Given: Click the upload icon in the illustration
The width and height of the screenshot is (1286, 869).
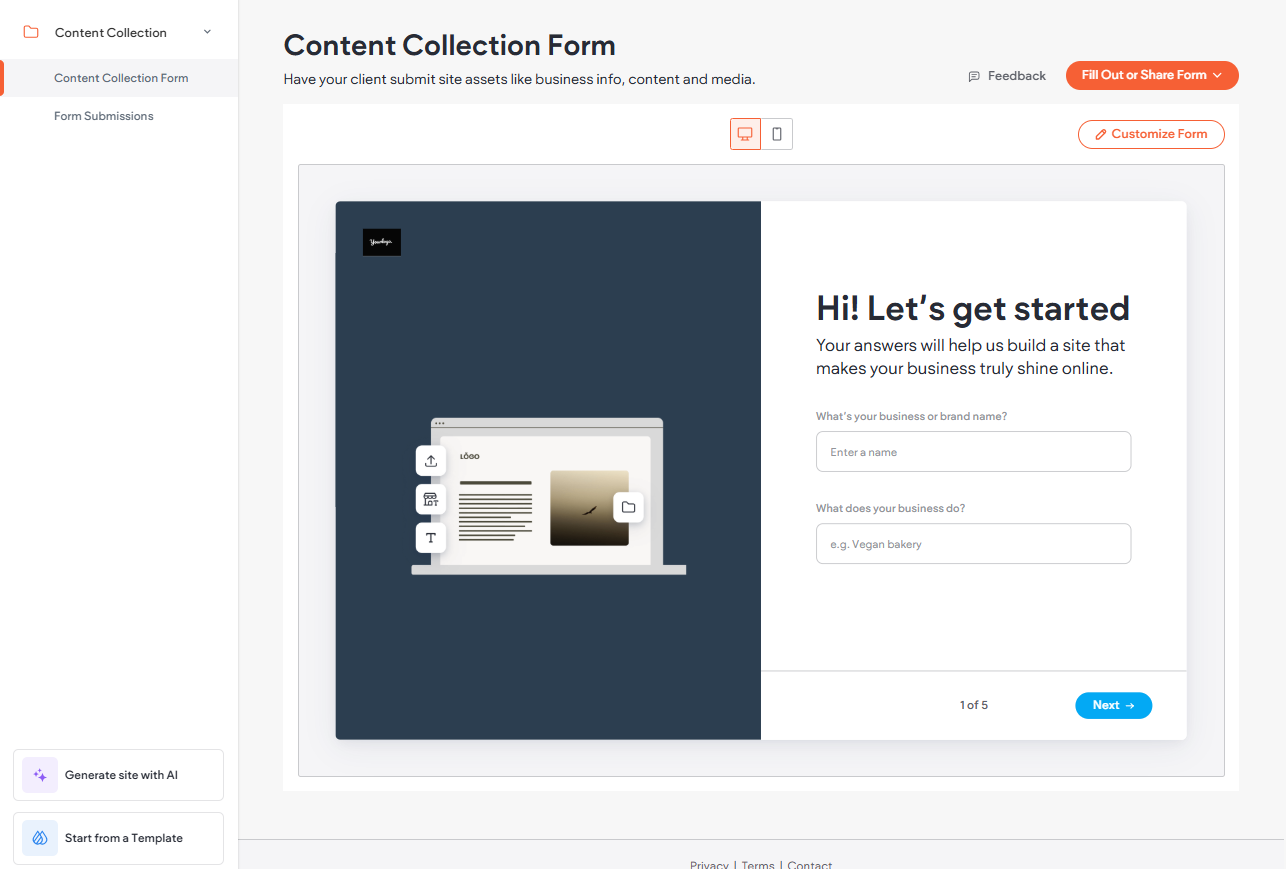Looking at the screenshot, I should [431, 461].
